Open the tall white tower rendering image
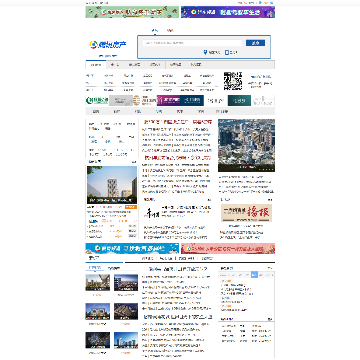This screenshot has height=360, width=360. 112,185
